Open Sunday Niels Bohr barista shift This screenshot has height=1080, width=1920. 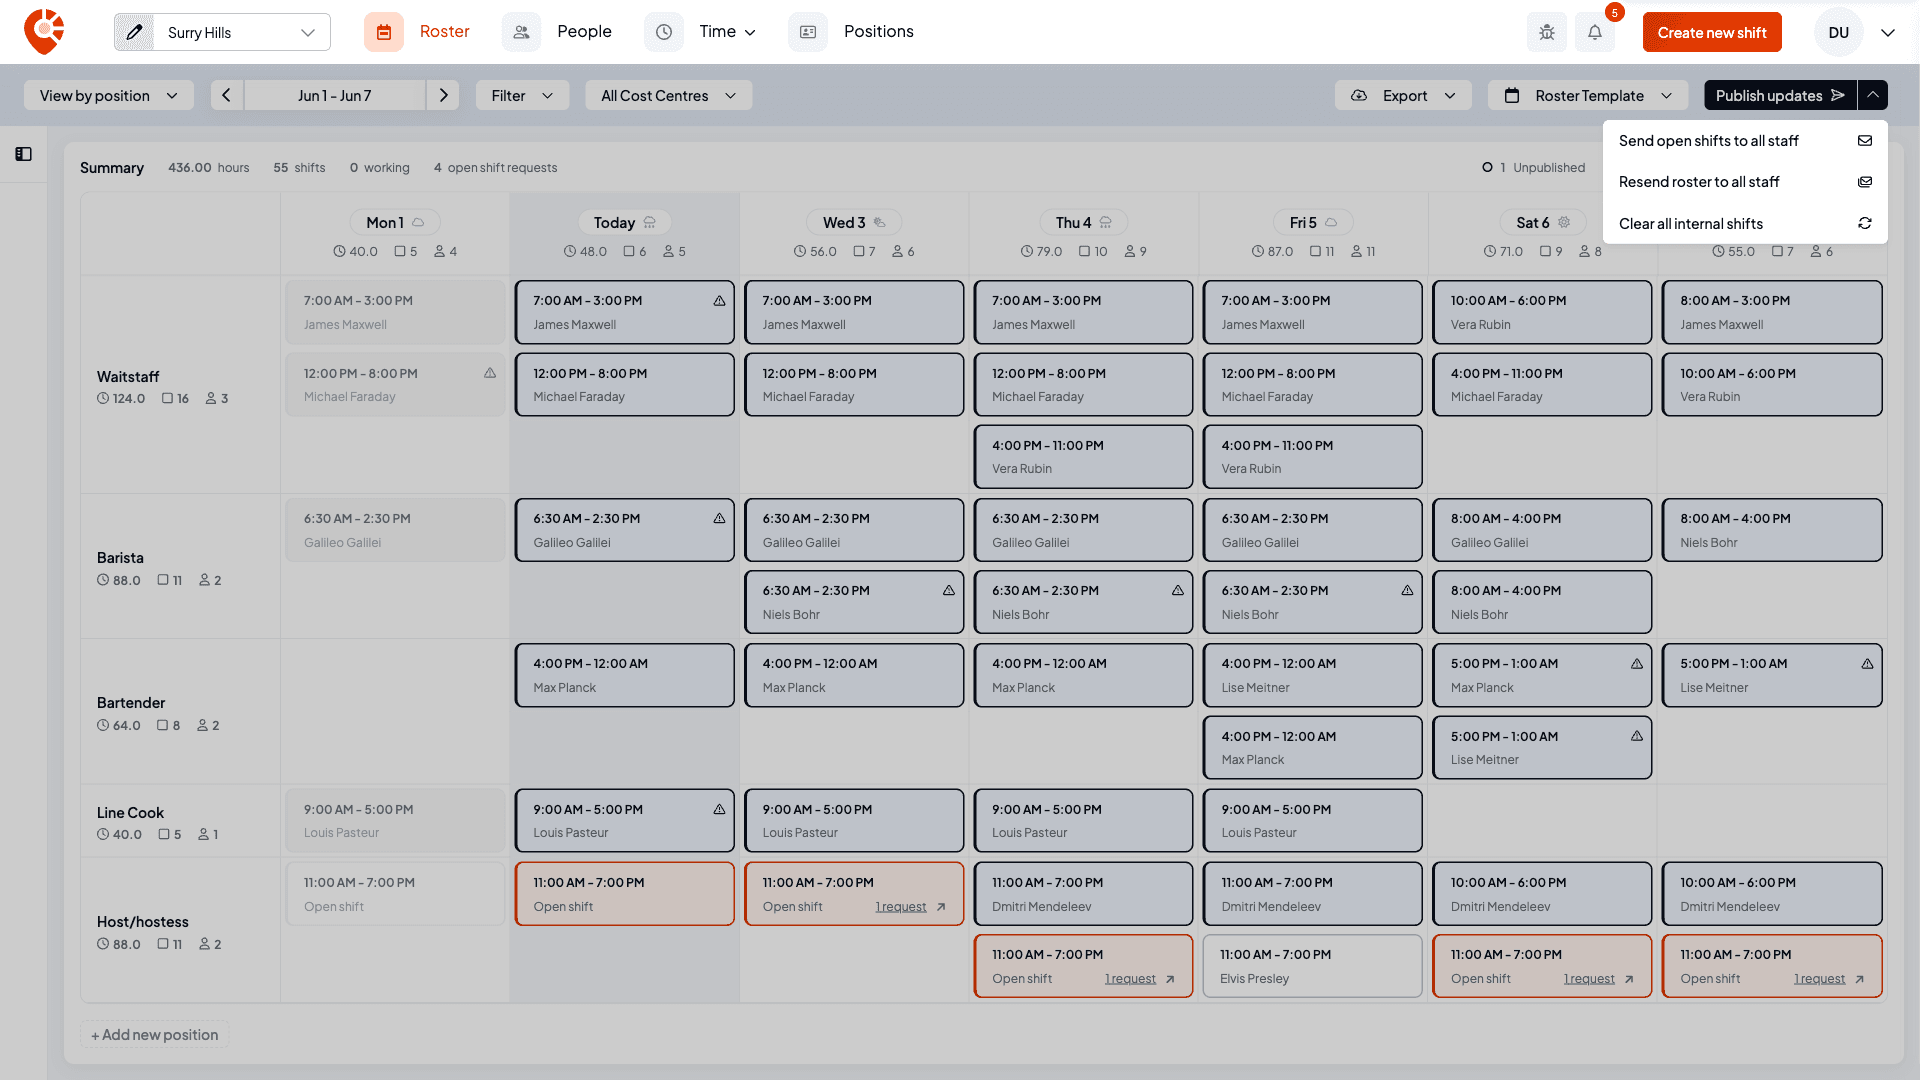pos(1772,530)
